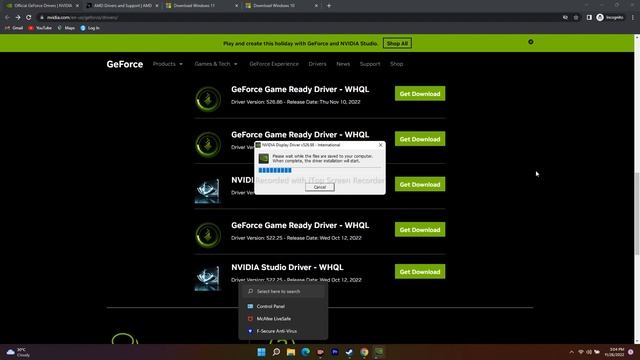Get Download for driver version 526.86

(x=420, y=93)
